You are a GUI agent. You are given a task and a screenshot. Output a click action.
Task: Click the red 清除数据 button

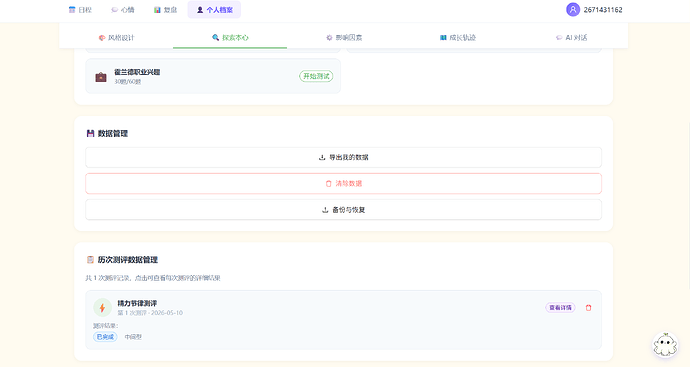[x=343, y=184]
